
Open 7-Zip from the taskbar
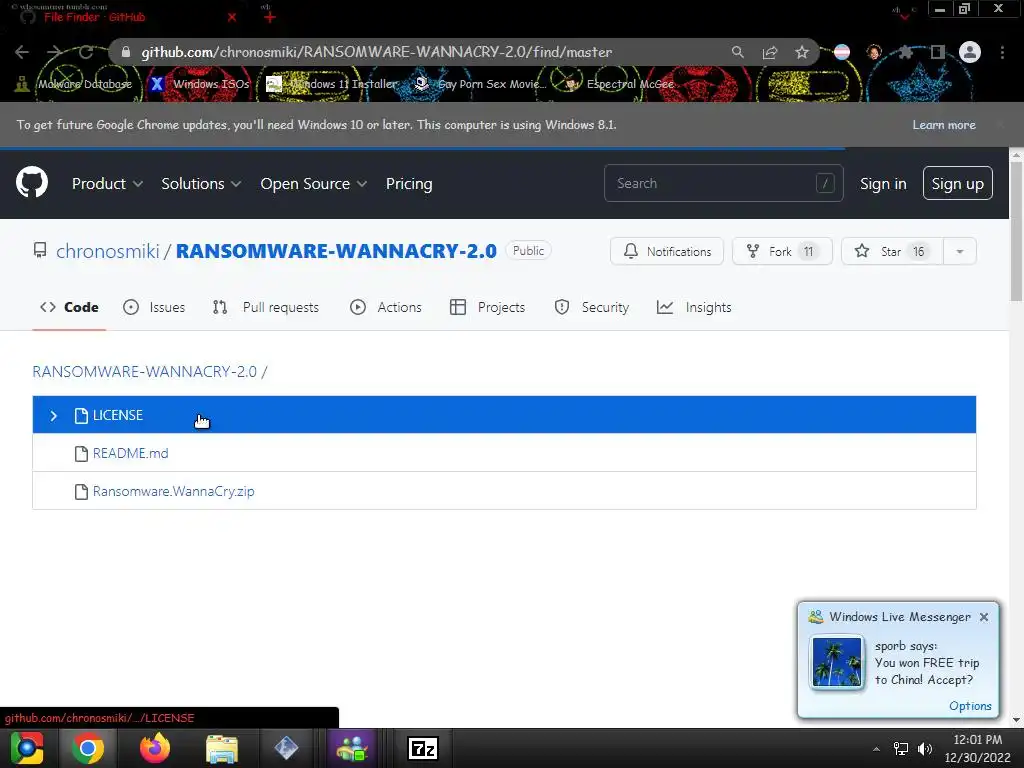[x=423, y=748]
